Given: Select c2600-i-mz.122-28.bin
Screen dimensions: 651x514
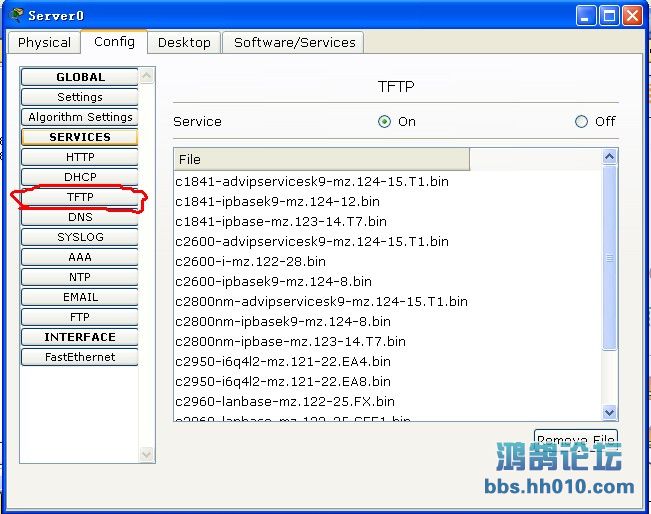Looking at the screenshot, I should point(250,262).
